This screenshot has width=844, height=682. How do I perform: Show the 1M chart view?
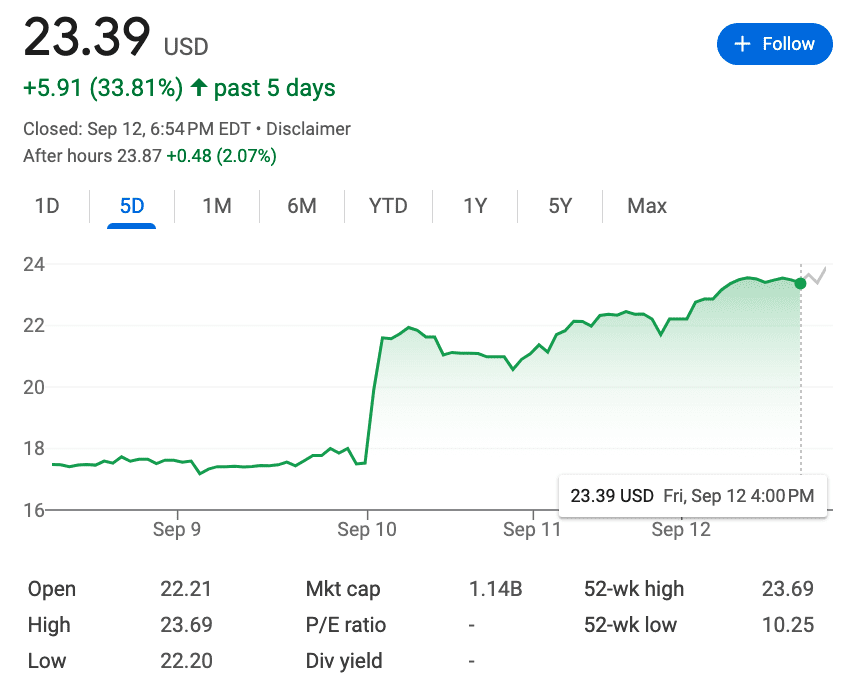click(x=216, y=206)
